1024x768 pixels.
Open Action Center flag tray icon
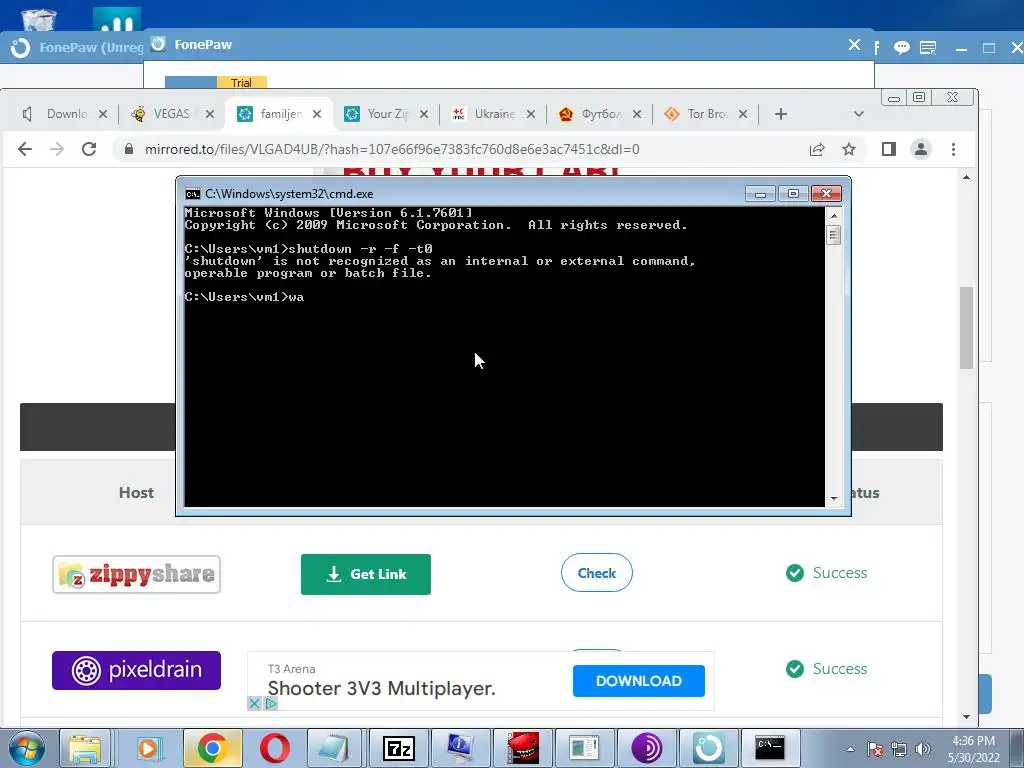[875, 749]
